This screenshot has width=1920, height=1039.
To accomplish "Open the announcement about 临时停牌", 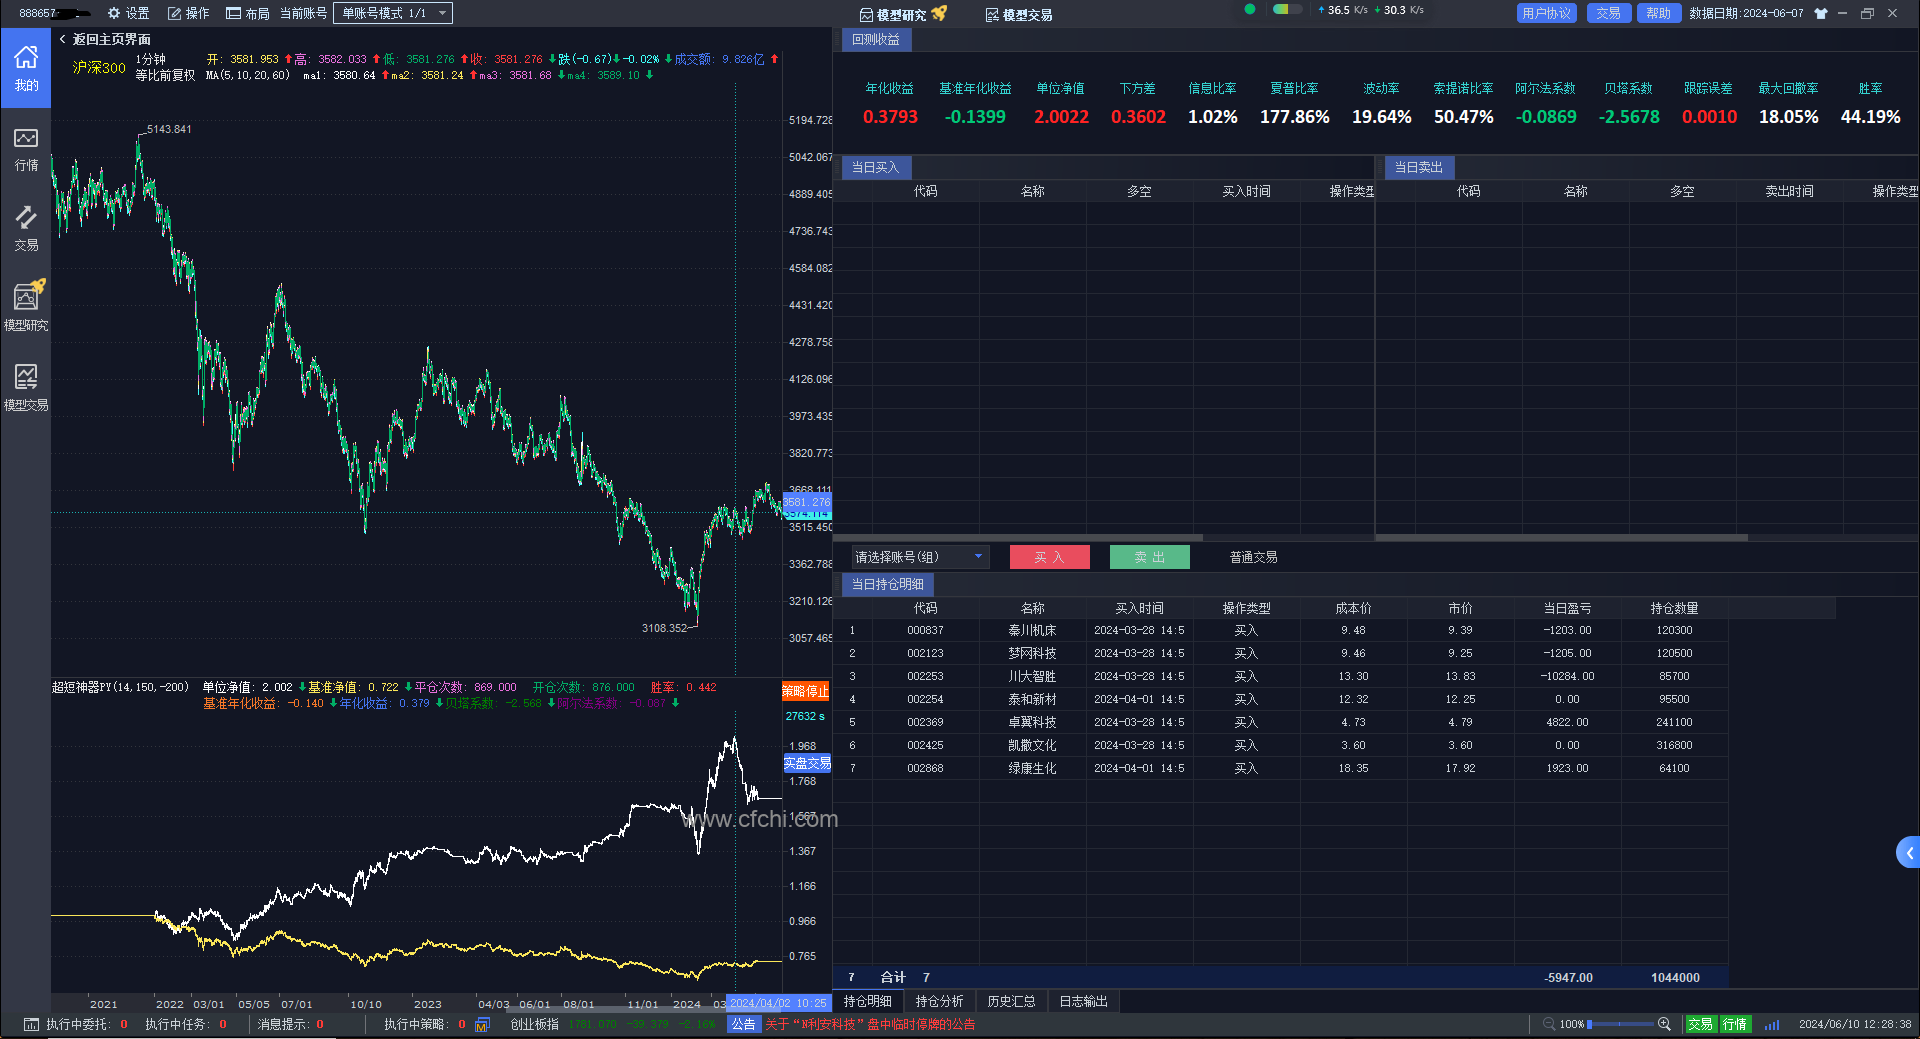I will [870, 1024].
